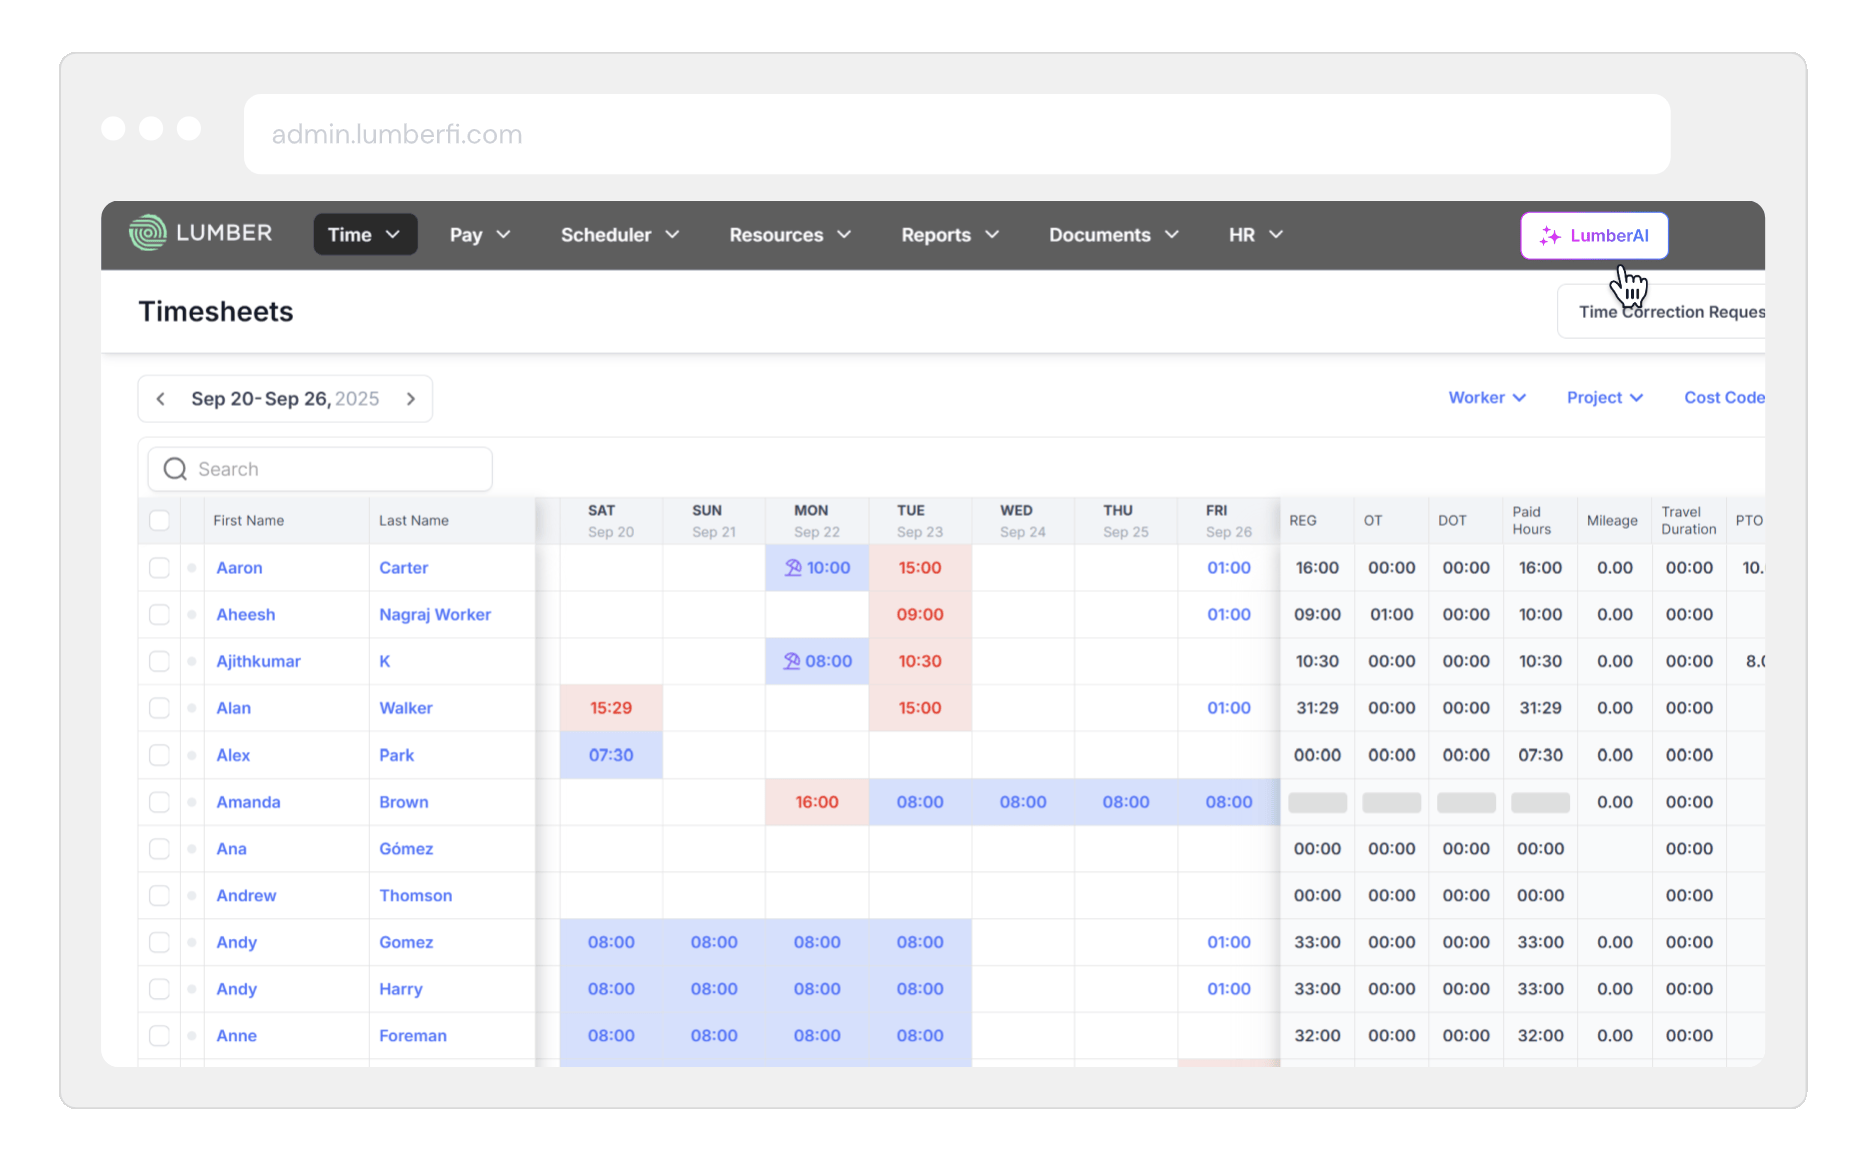Open Andy Gomez's Sunday 08:00 entry
1872x1176 pixels.
coord(714,942)
